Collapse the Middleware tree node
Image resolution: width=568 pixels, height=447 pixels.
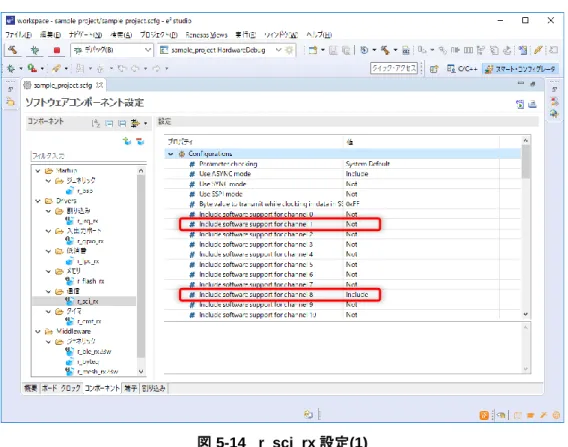(x=38, y=331)
